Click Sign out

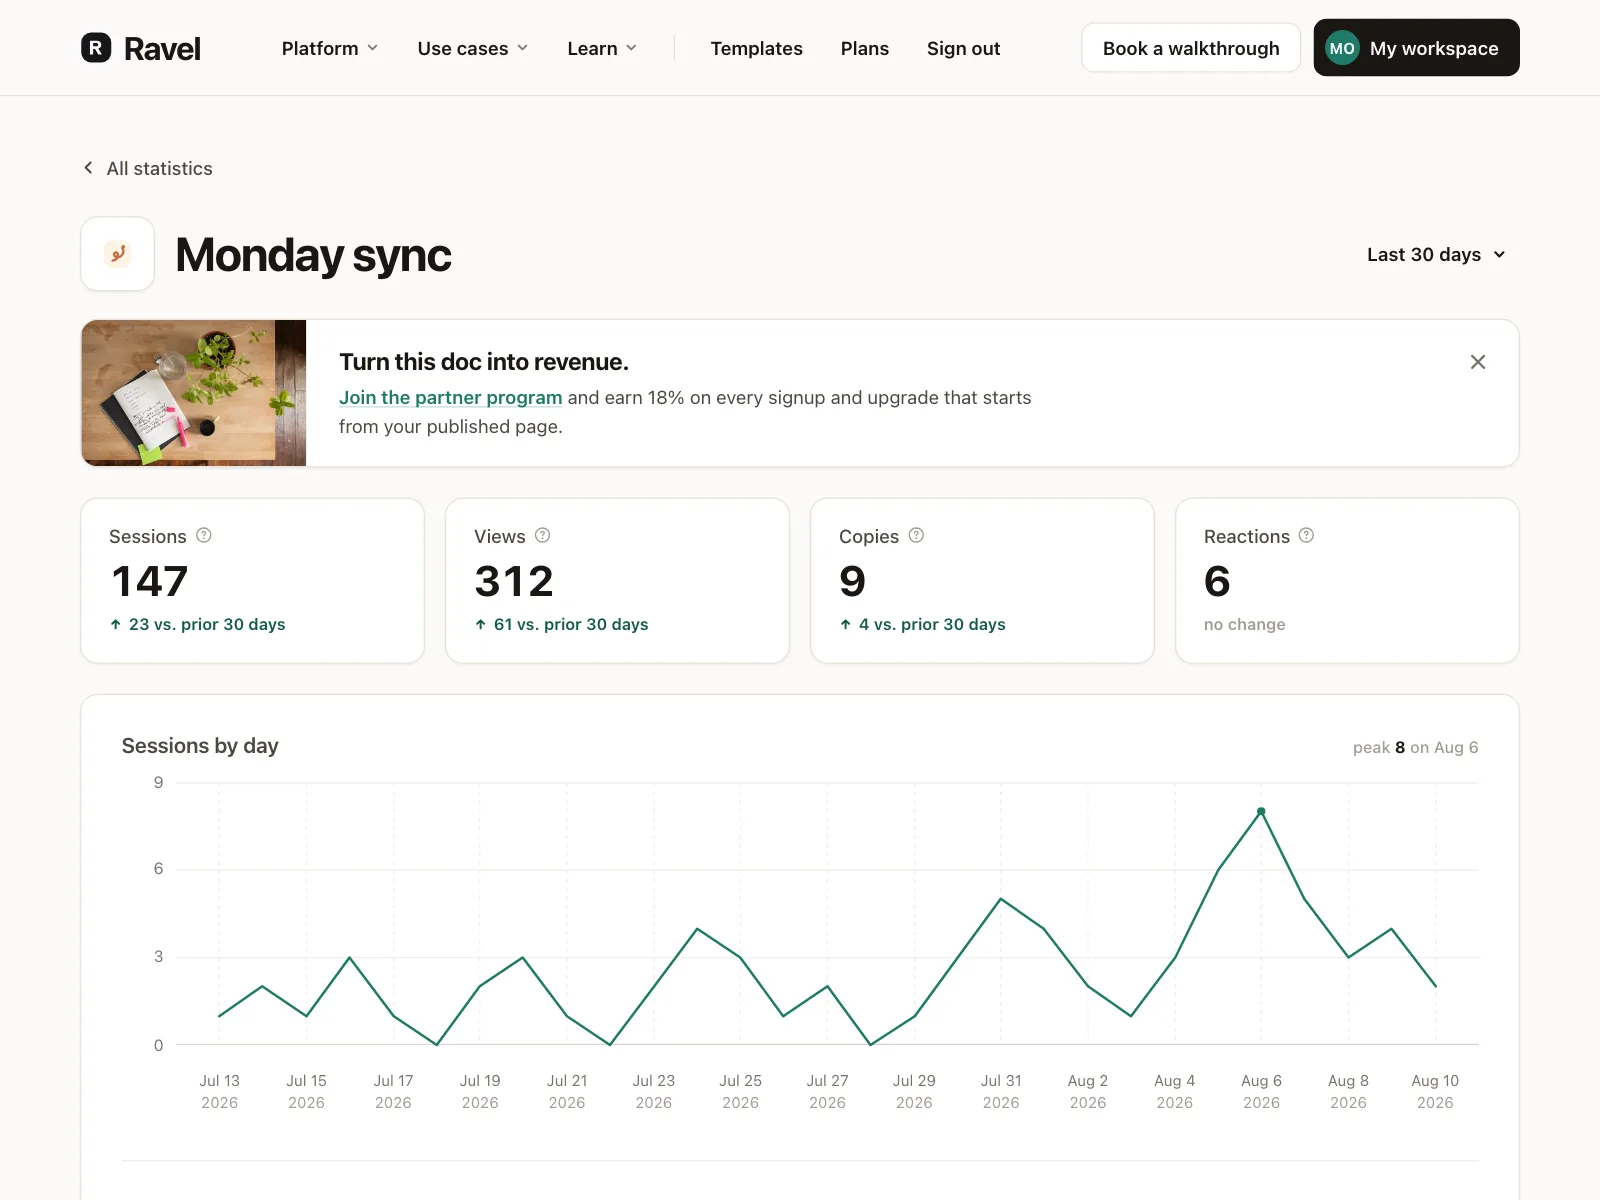[x=963, y=48]
